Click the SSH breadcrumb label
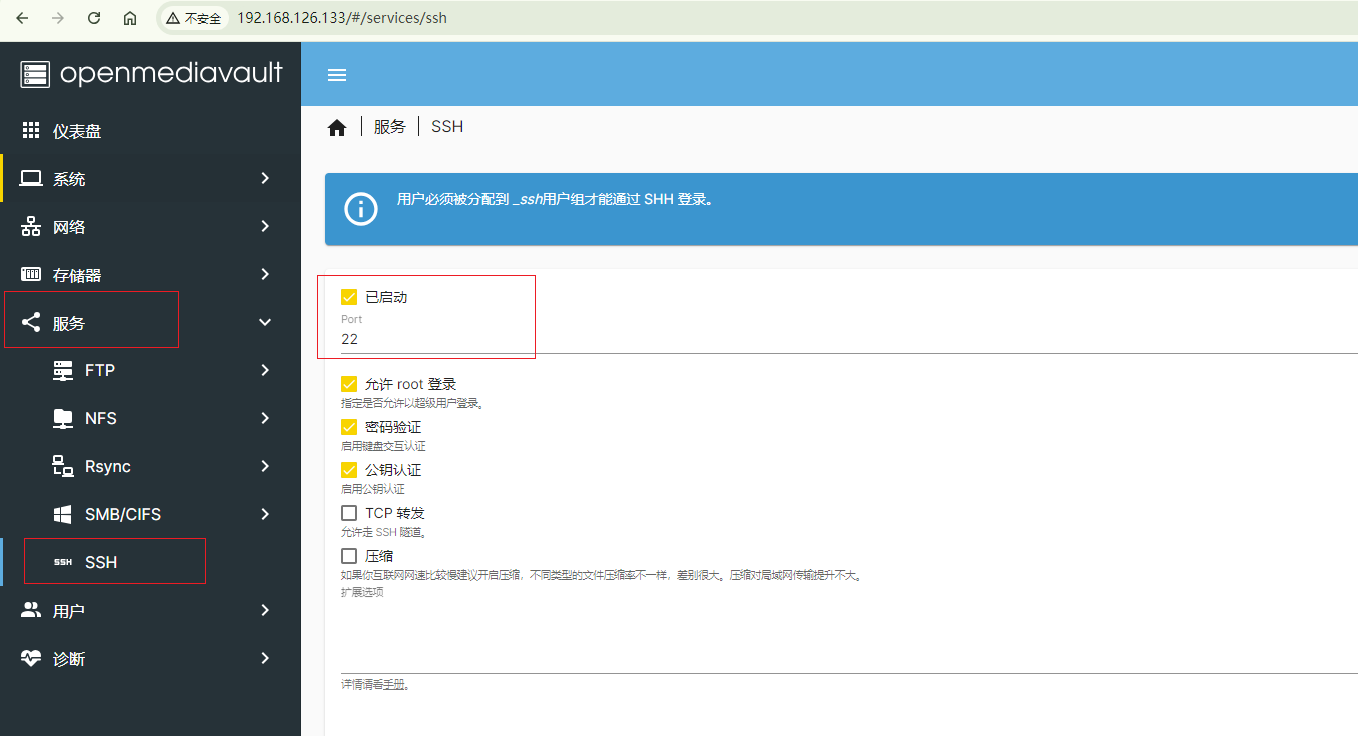 tap(447, 127)
